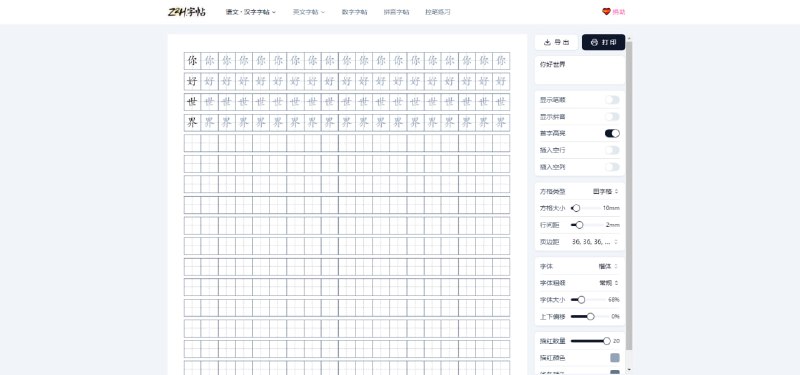Click the highlighted black 界 character in fourth row

click(x=192, y=122)
